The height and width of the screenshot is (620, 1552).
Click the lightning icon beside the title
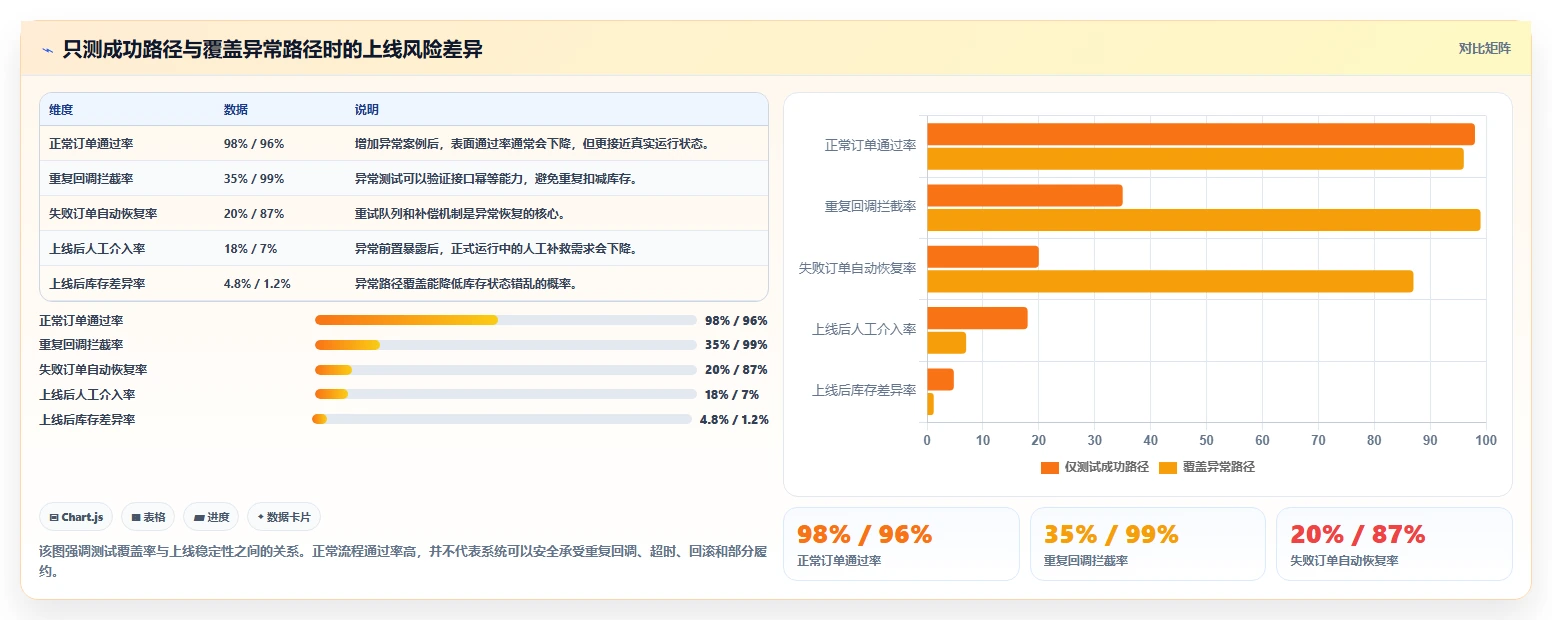(x=47, y=49)
